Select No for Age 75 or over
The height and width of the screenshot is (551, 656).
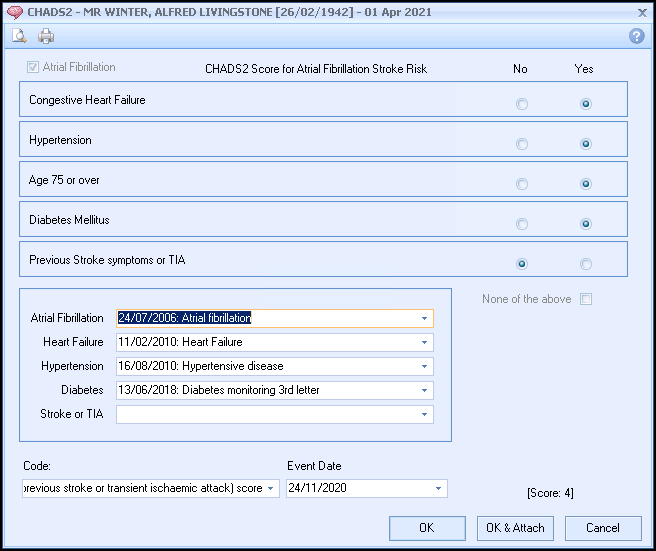tap(522, 184)
